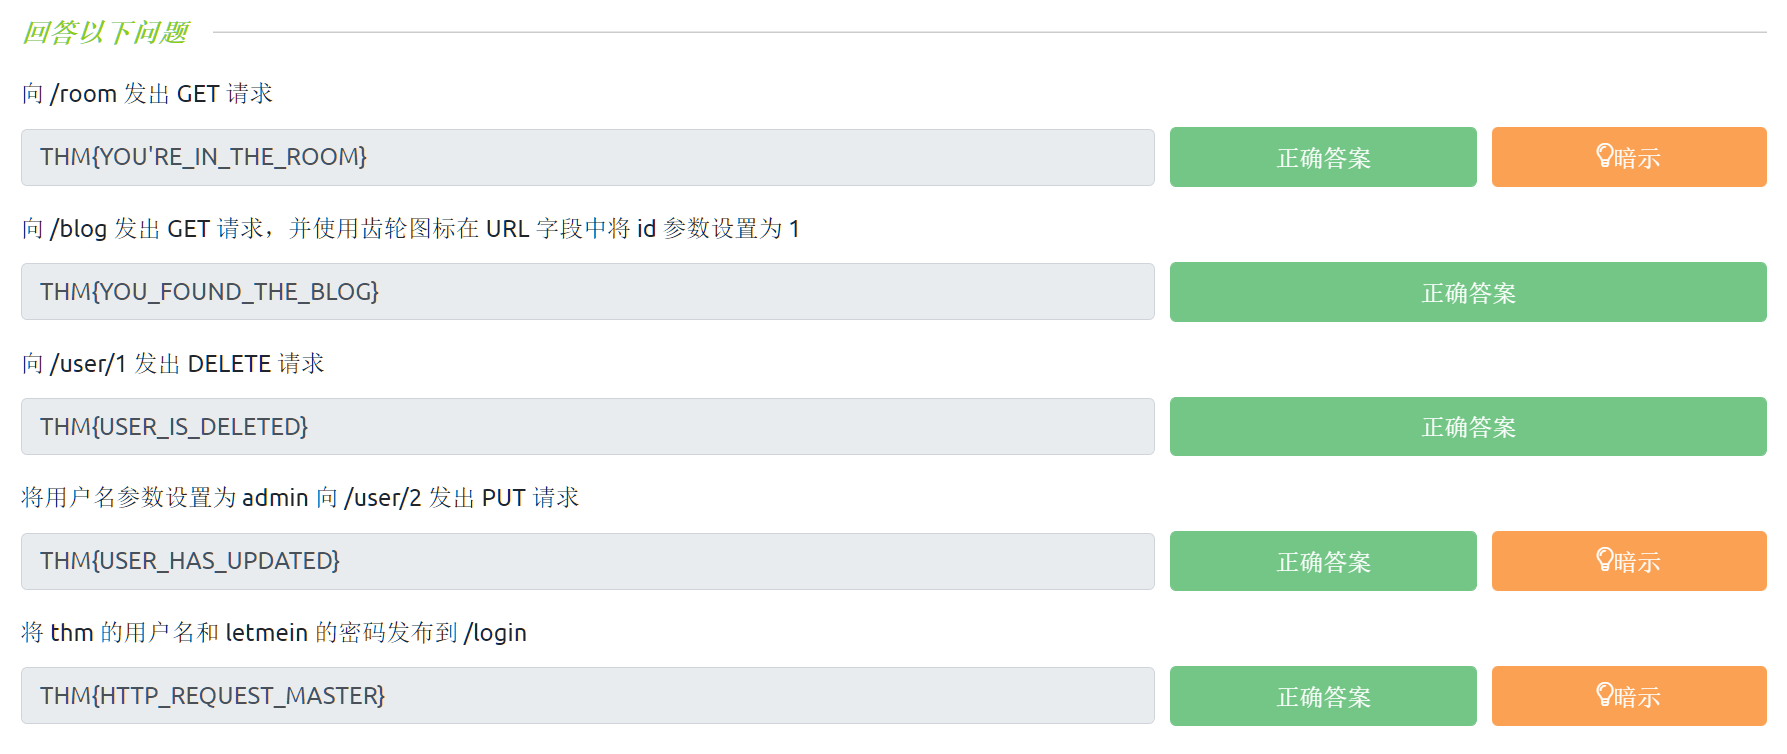Click the 回答以下问题 section heading
Image resolution: width=1787 pixels, height=754 pixels.
105,33
